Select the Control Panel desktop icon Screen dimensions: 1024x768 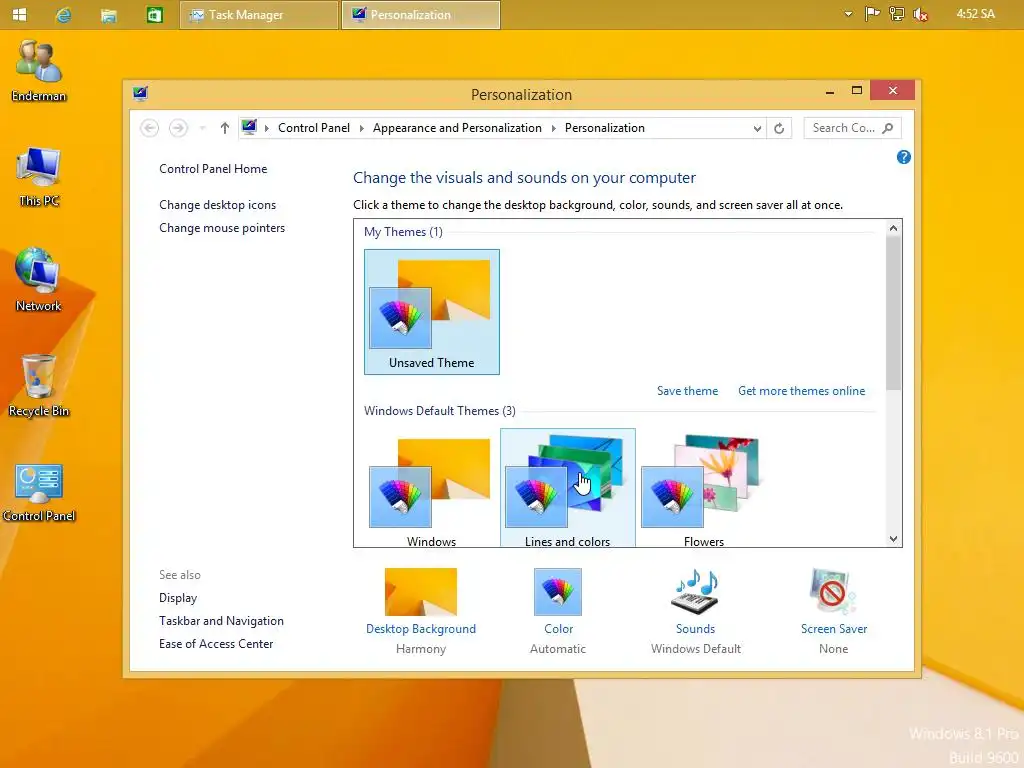39,492
